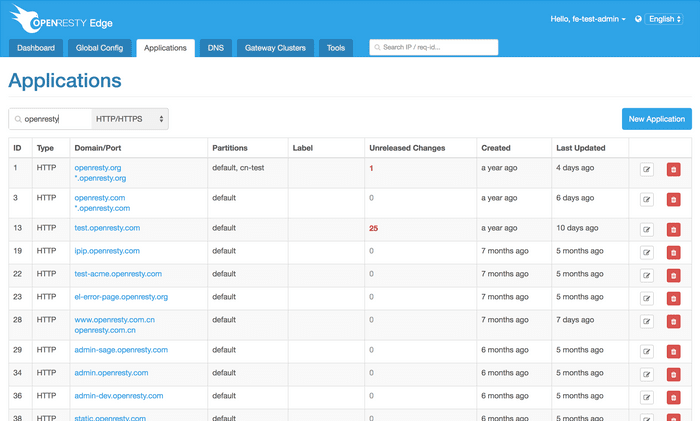Open the *.openresty.com wildcard link
This screenshot has height=421, width=700.
(x=102, y=208)
